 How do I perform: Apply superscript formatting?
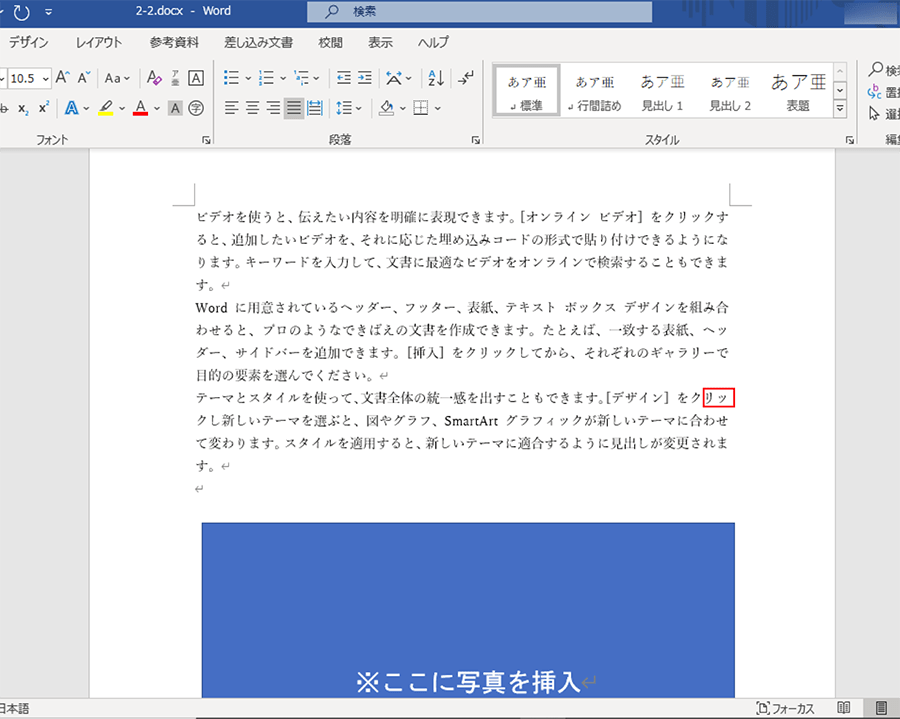pyautogui.click(x=43, y=108)
